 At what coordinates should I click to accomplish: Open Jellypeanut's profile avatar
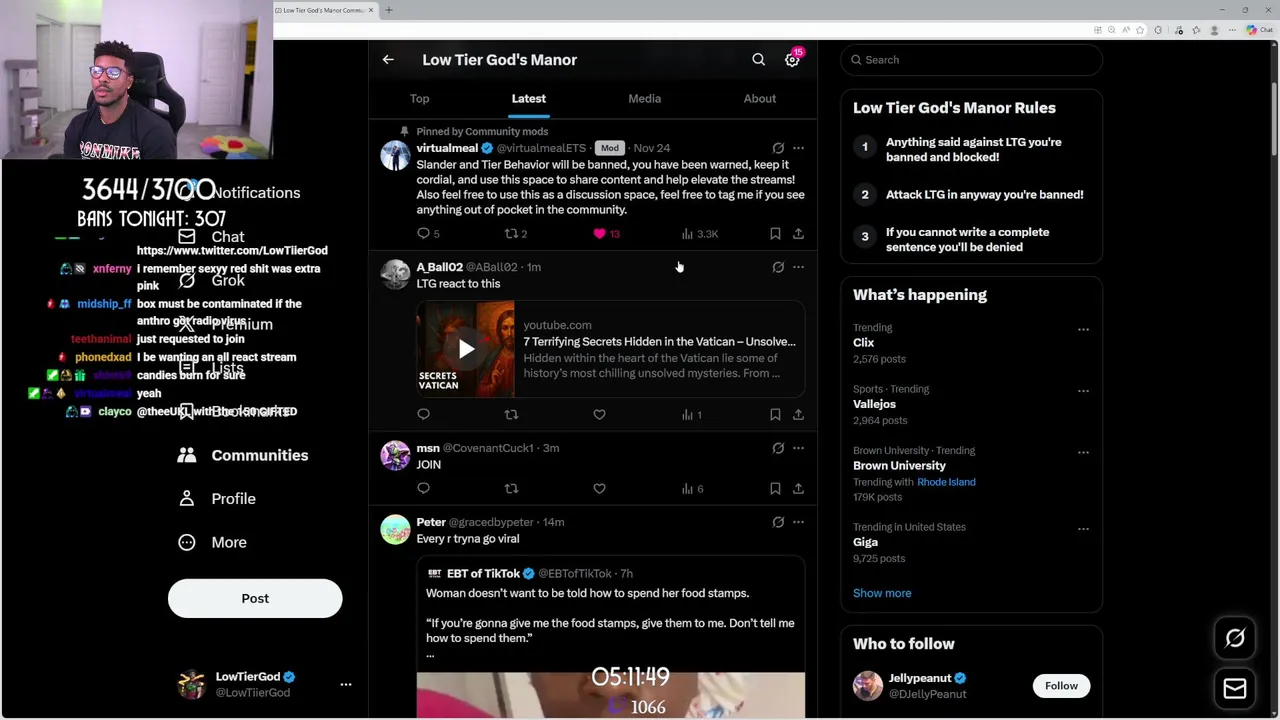(868, 686)
